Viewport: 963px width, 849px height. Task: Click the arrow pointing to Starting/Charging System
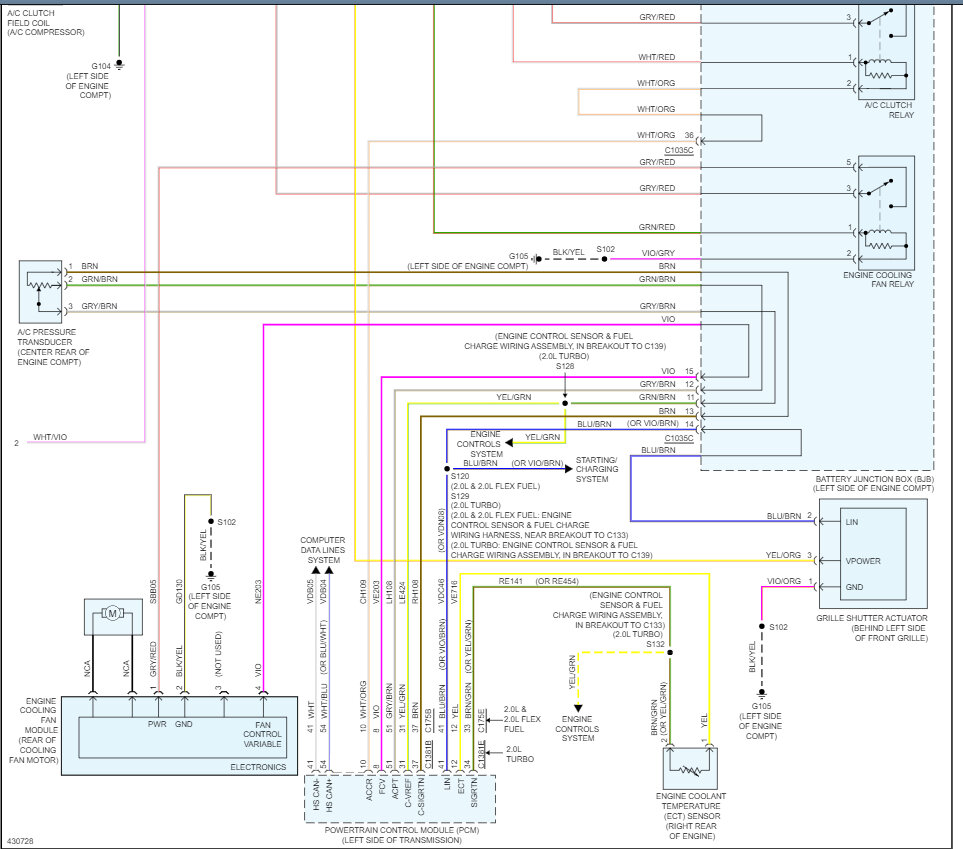(x=569, y=469)
